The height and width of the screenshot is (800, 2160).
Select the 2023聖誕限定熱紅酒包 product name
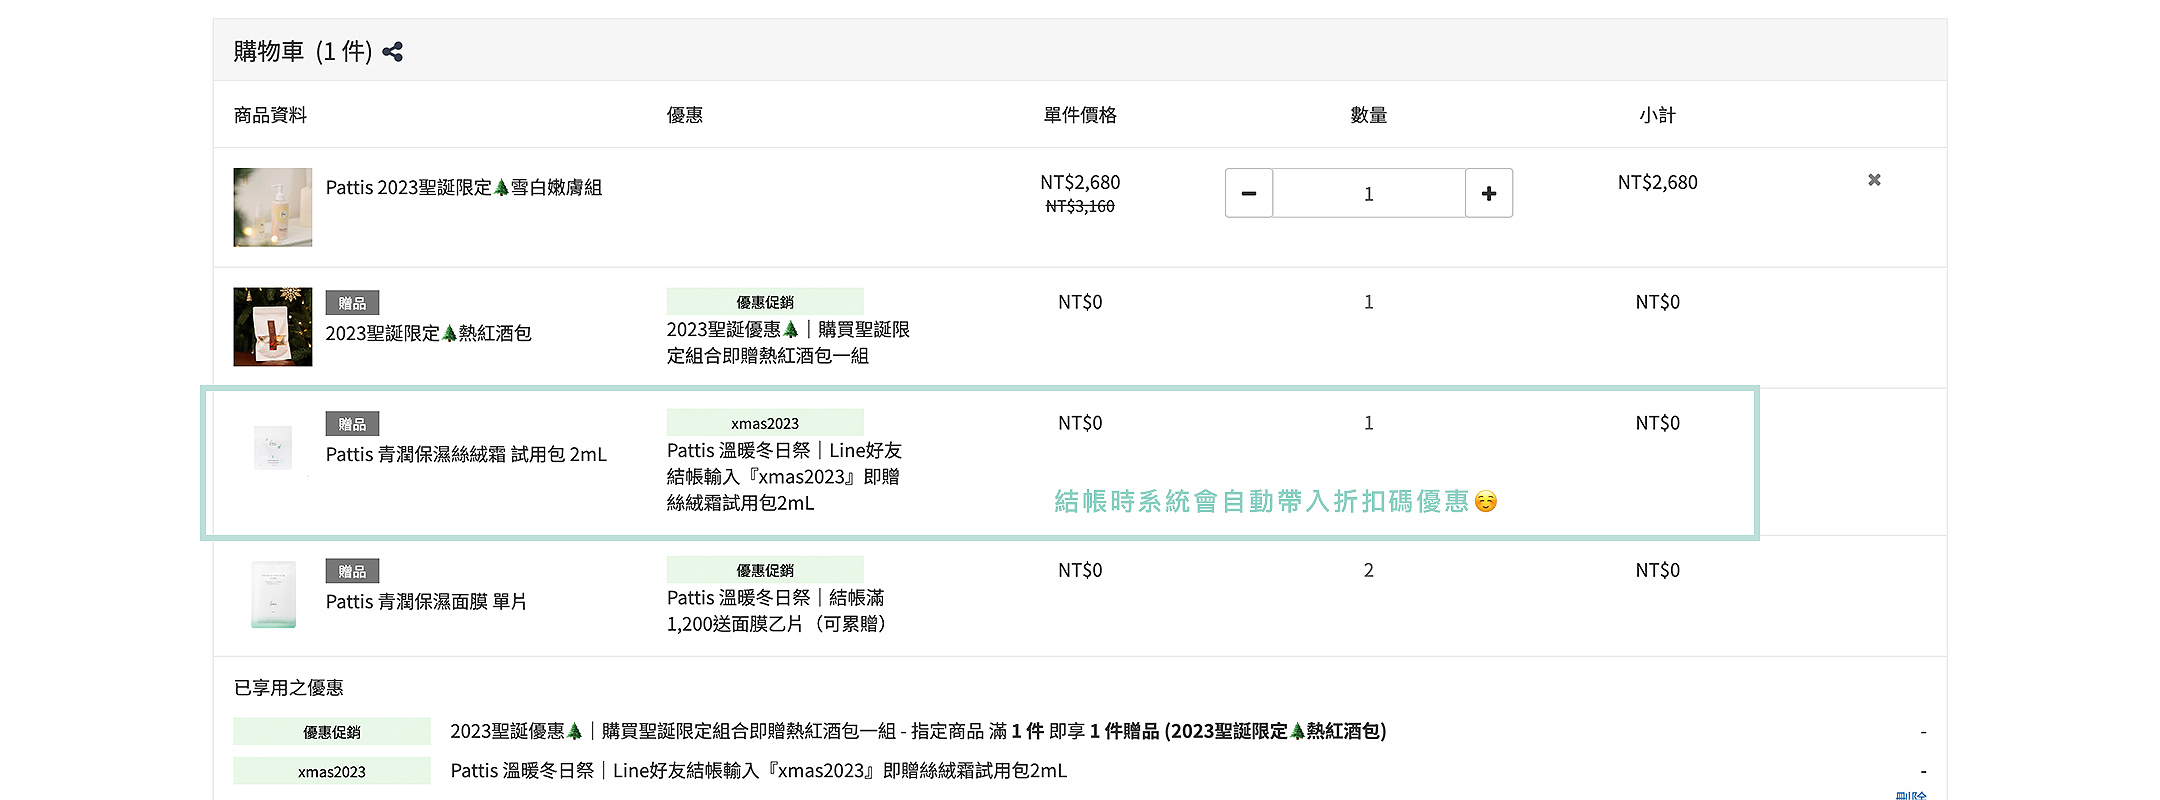[428, 334]
